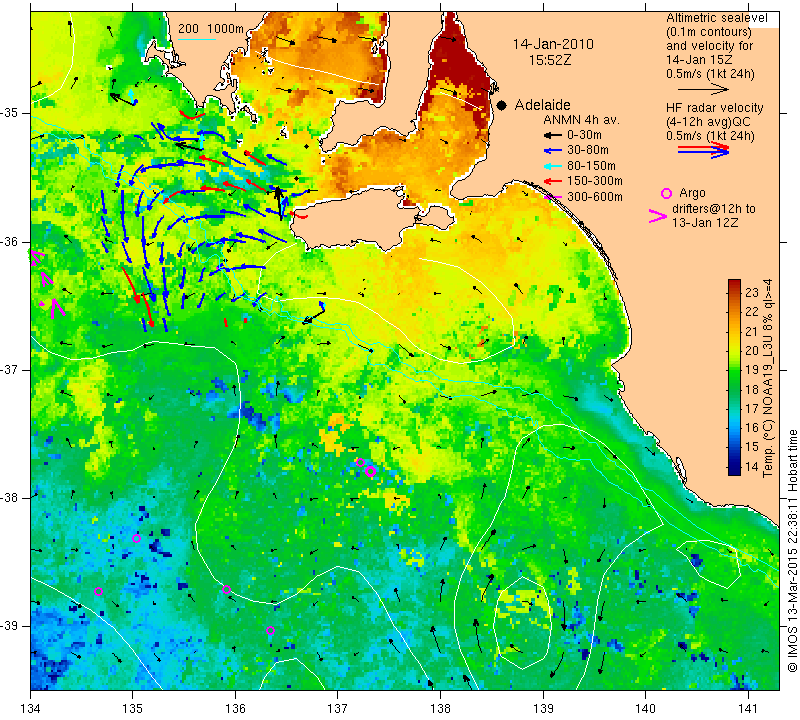Click the black altimetric velocity scale arrow
The image size is (800, 720).
(x=703, y=89)
